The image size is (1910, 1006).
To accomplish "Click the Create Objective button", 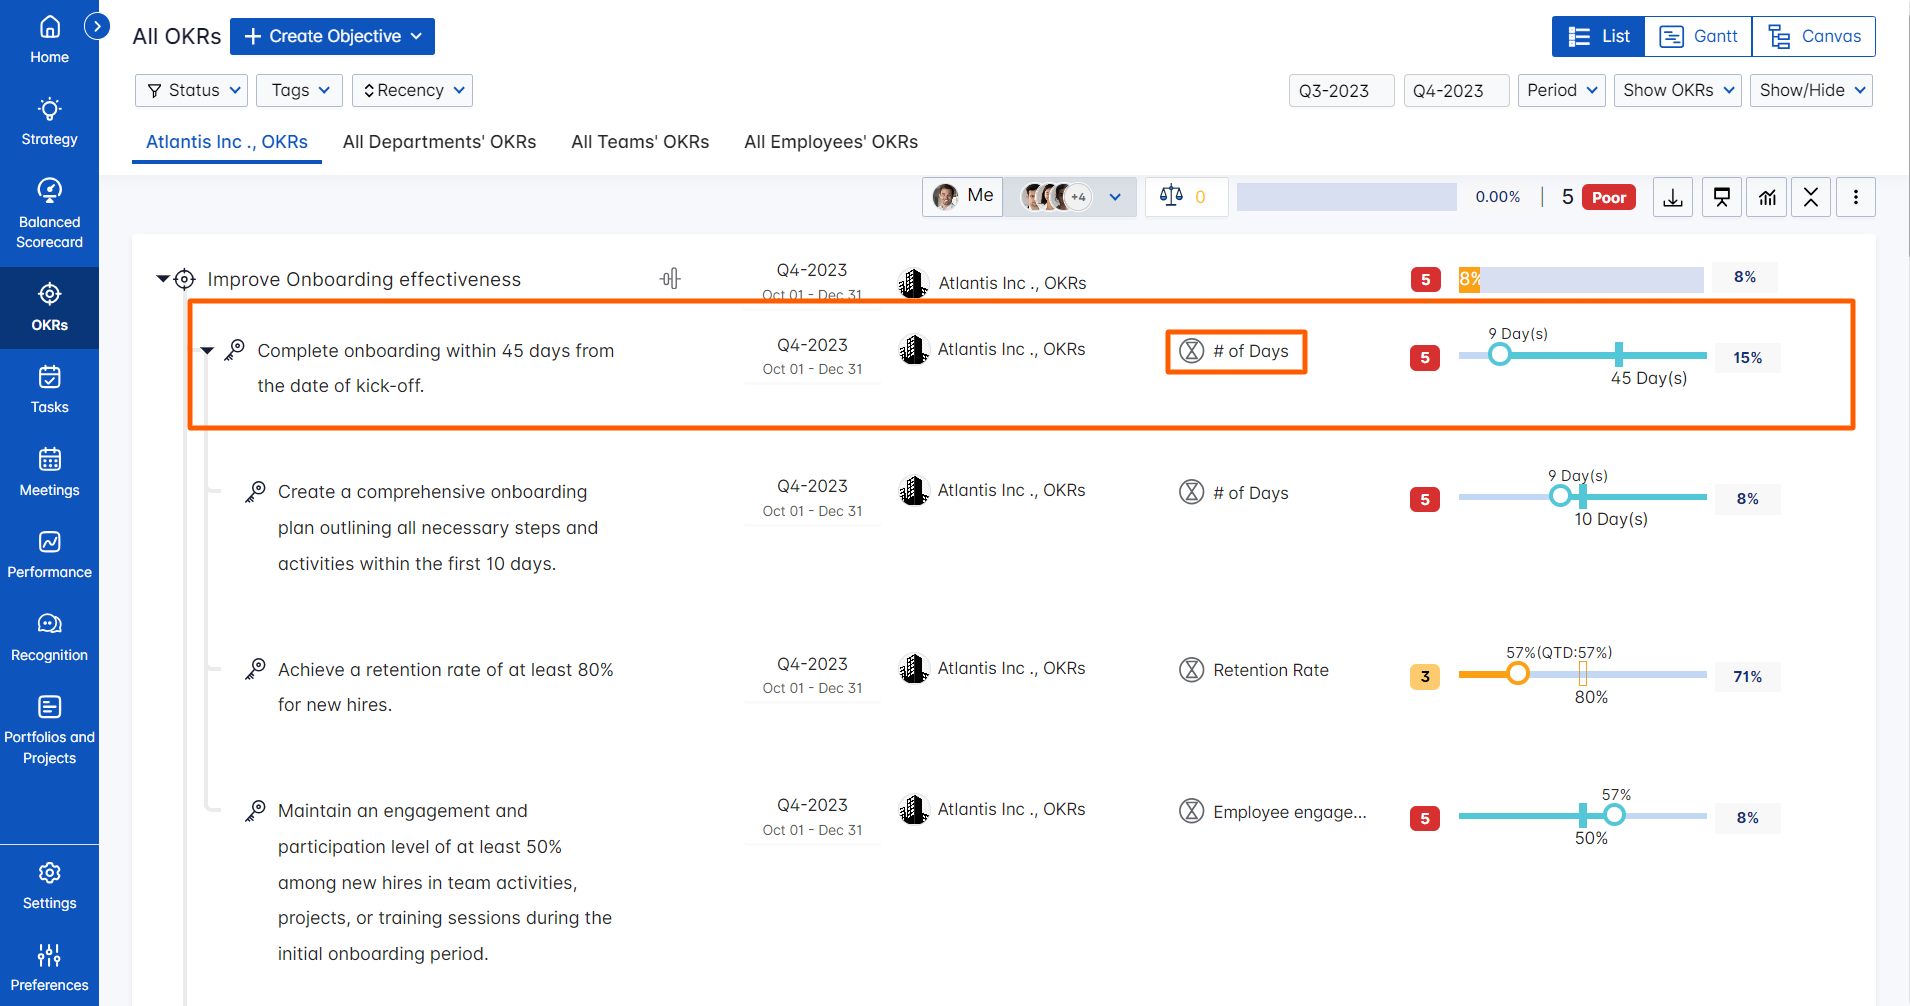I will click(x=331, y=36).
